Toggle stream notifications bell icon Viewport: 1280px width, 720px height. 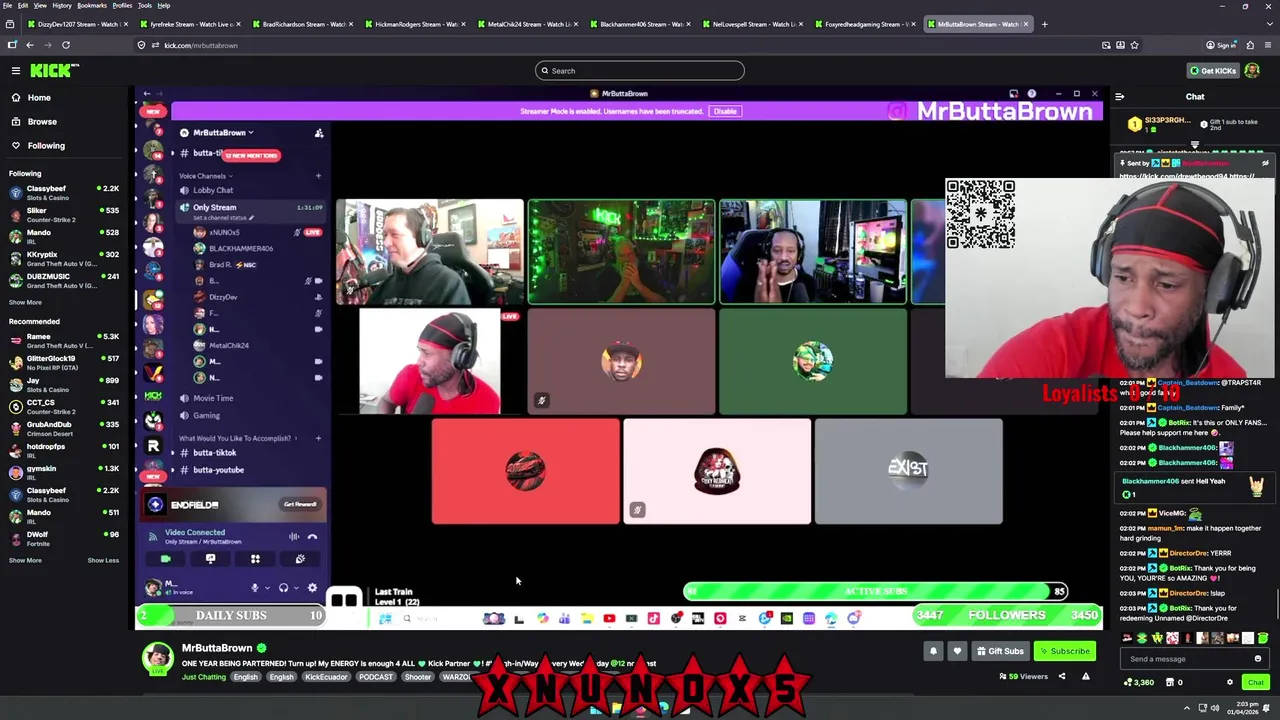933,651
